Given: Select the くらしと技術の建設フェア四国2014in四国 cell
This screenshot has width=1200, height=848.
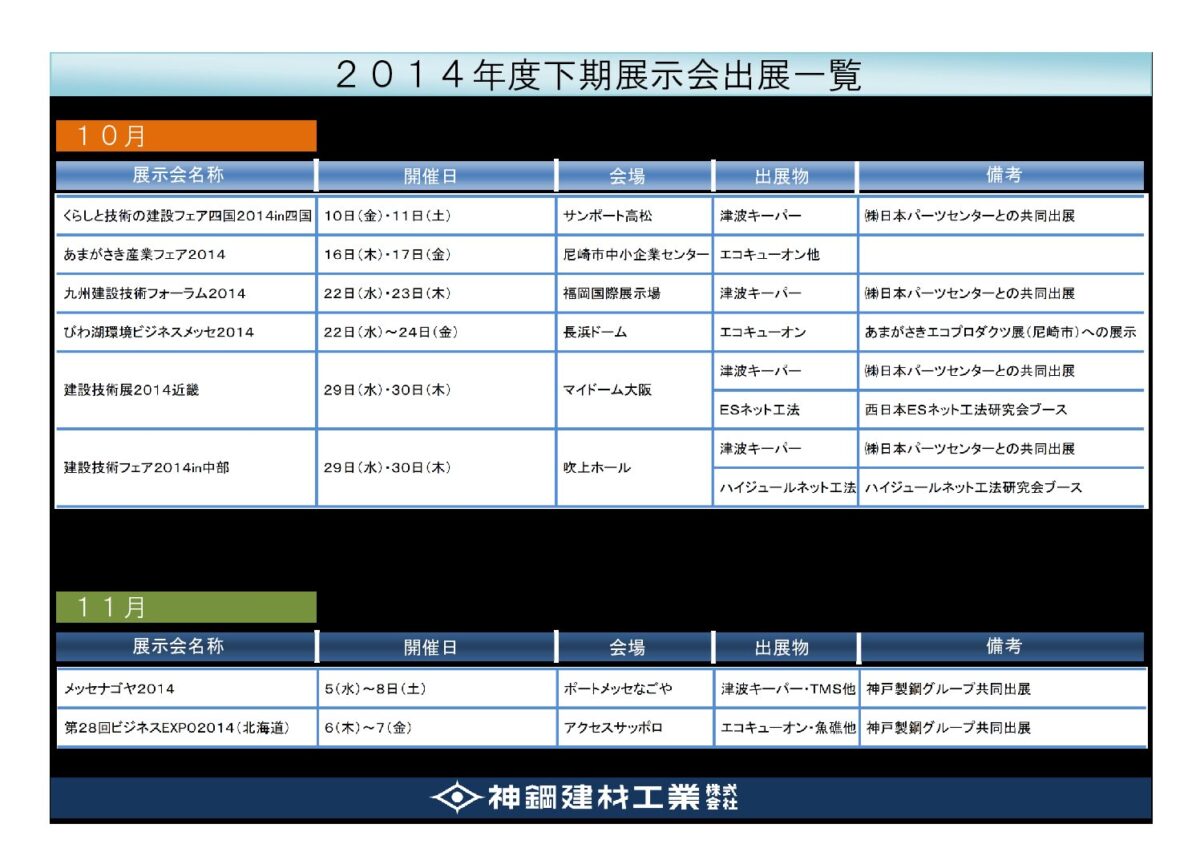Looking at the screenshot, I should coord(186,215).
